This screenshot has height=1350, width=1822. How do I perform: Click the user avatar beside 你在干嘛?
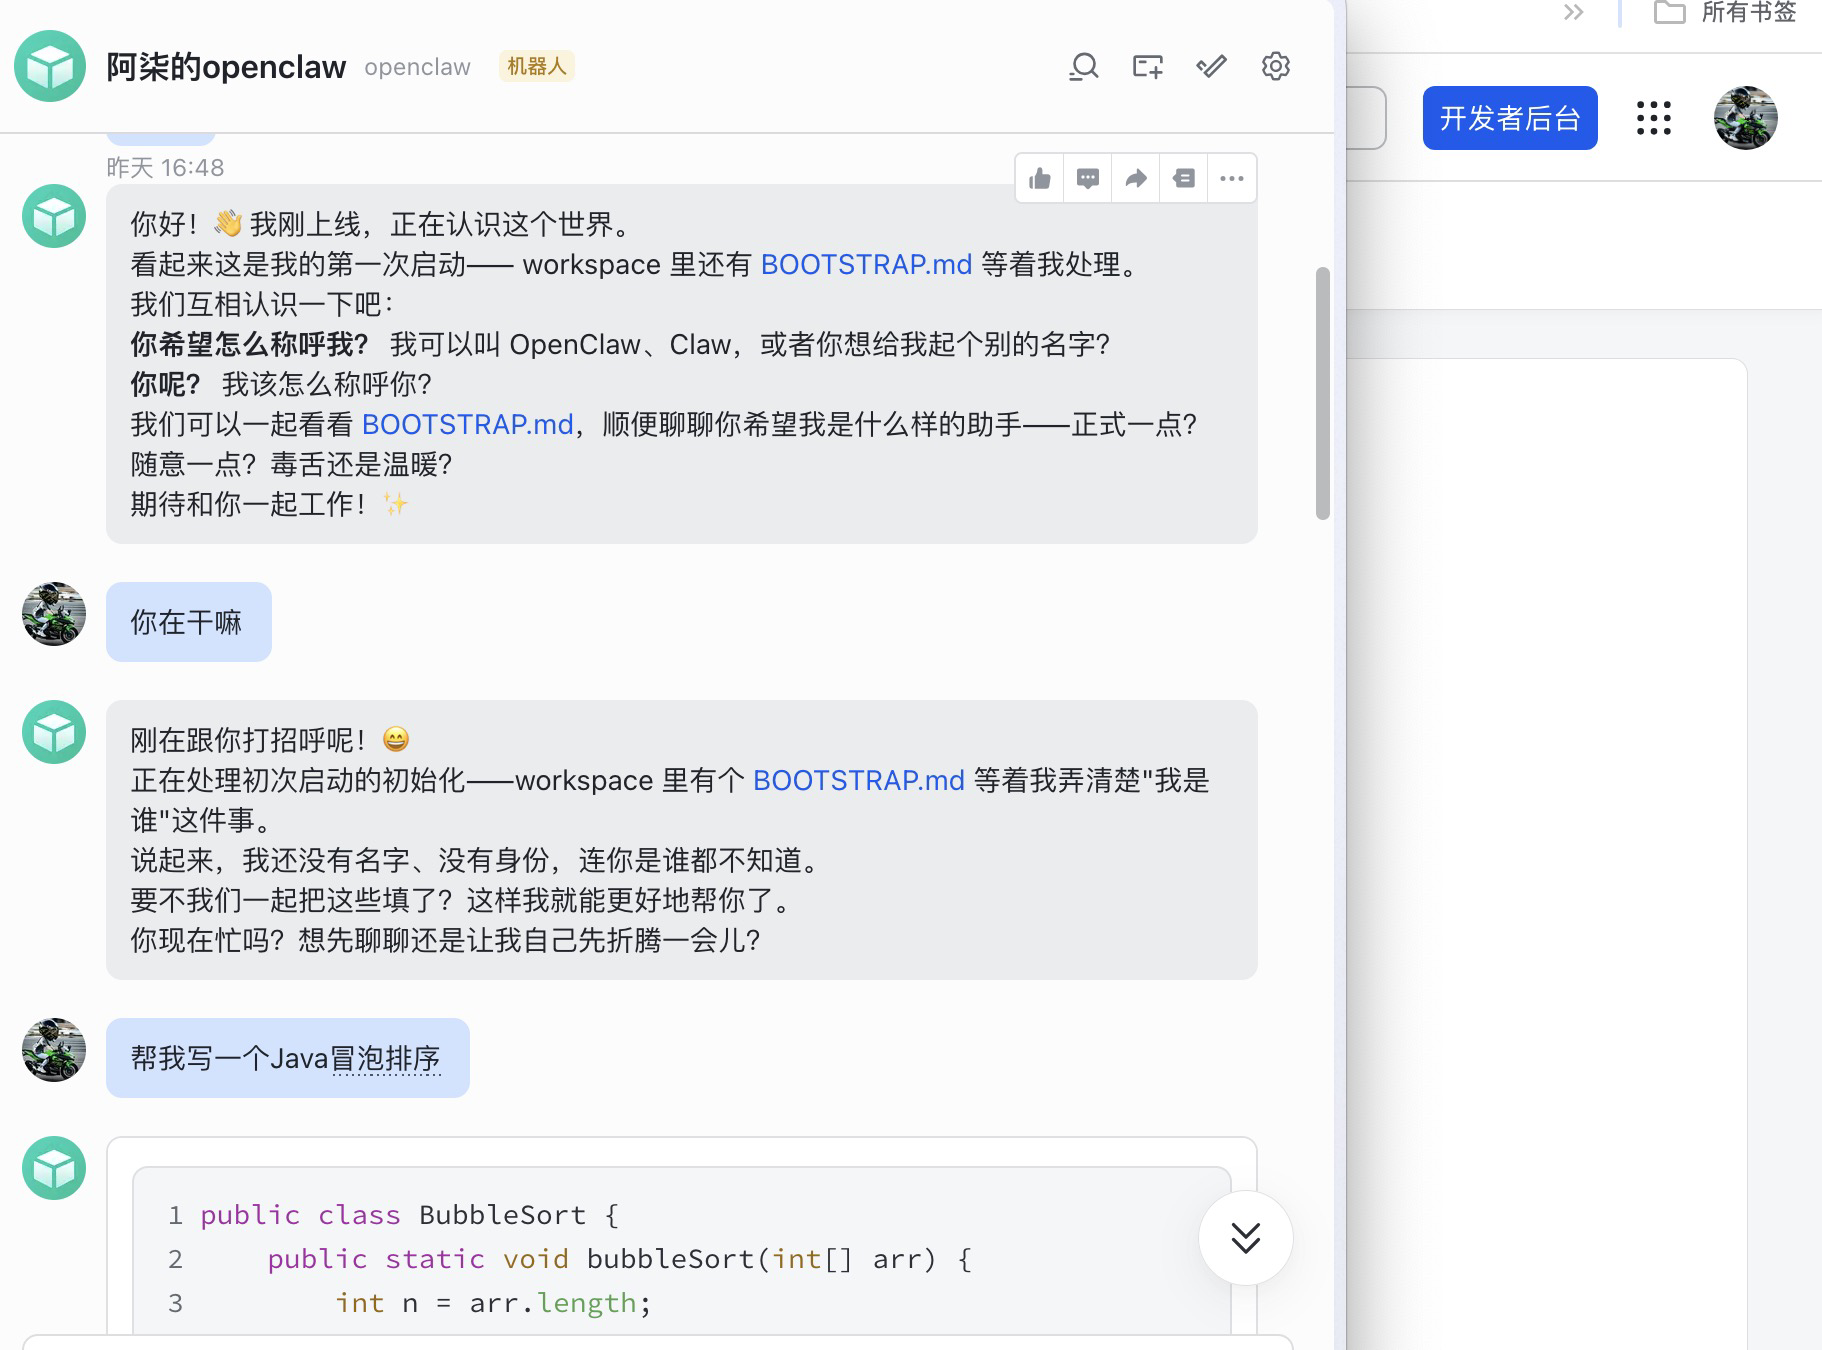(54, 614)
